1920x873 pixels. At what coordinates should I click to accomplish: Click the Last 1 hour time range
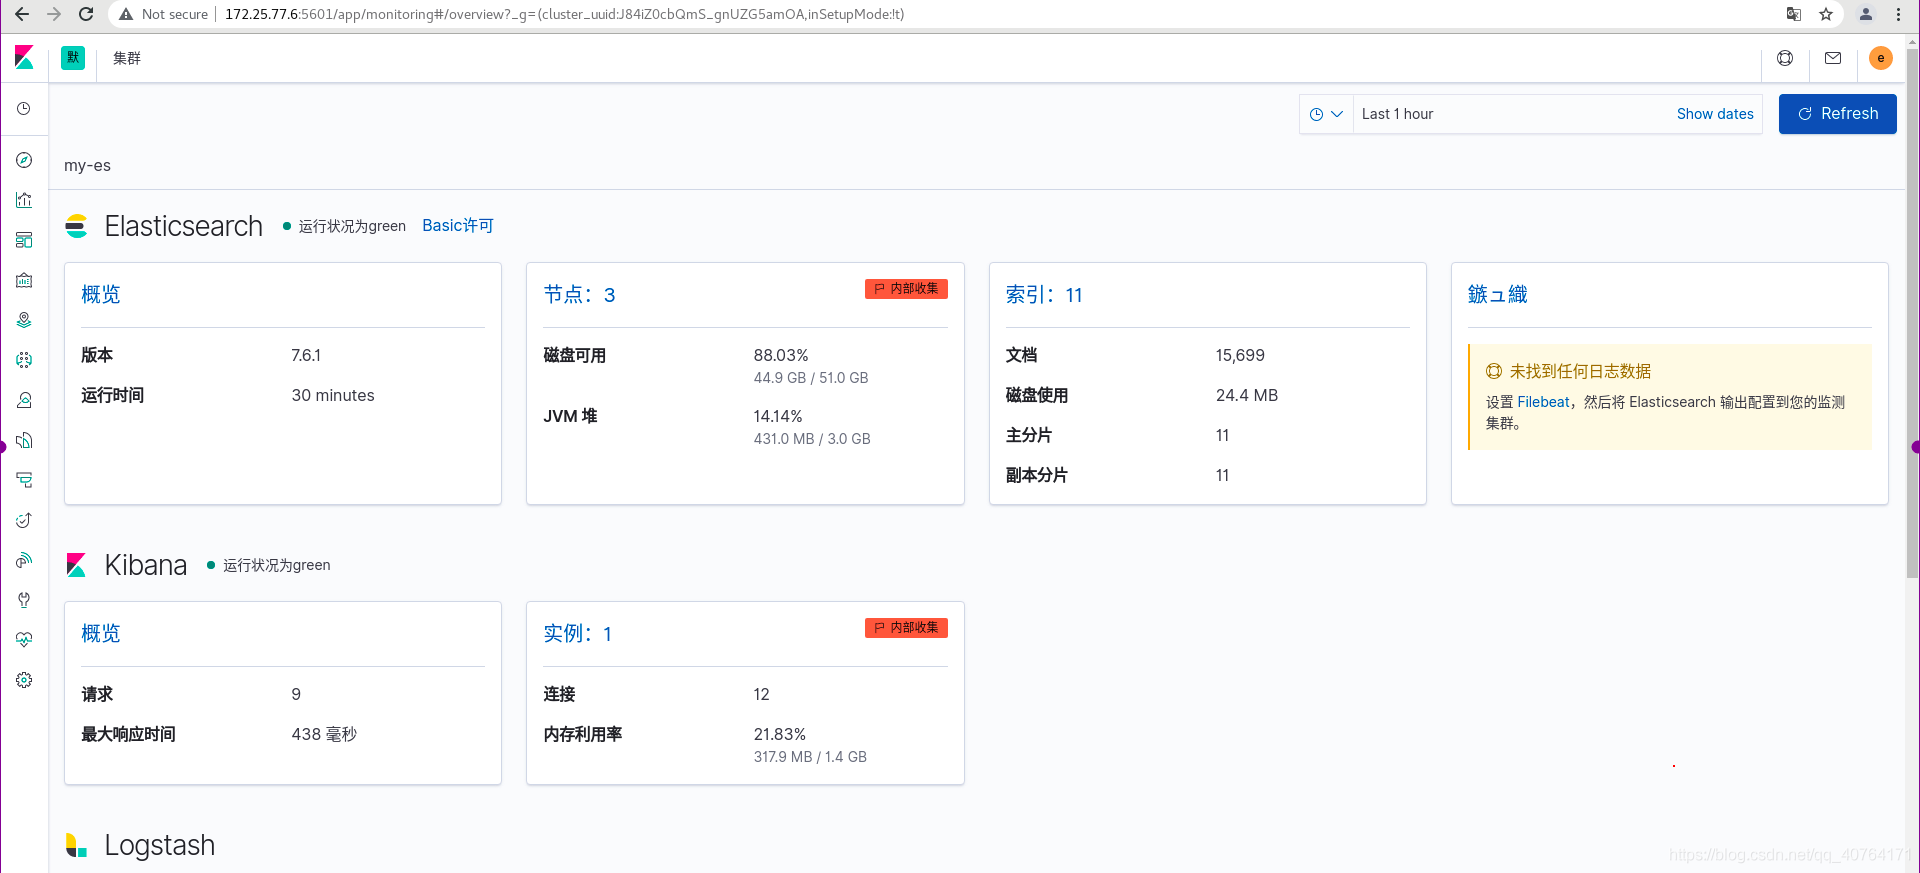point(1397,114)
